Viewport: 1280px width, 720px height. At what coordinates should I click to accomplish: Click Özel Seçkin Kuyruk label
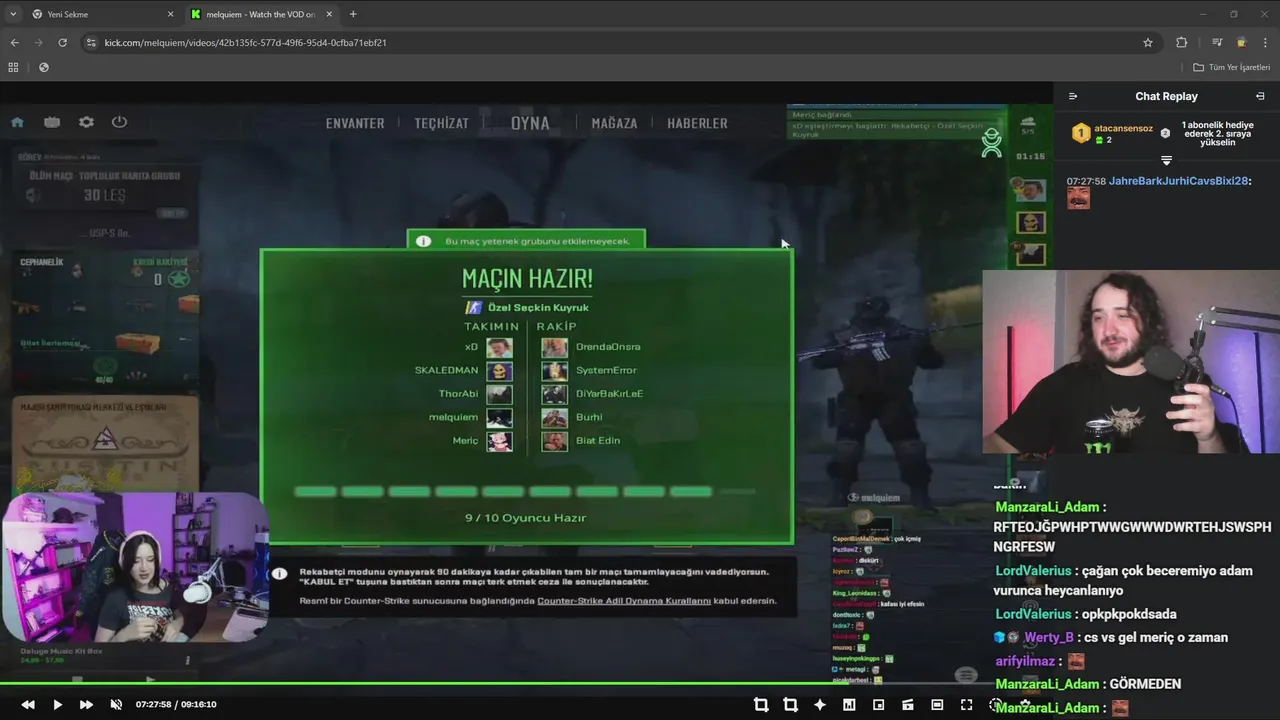pyautogui.click(x=538, y=308)
